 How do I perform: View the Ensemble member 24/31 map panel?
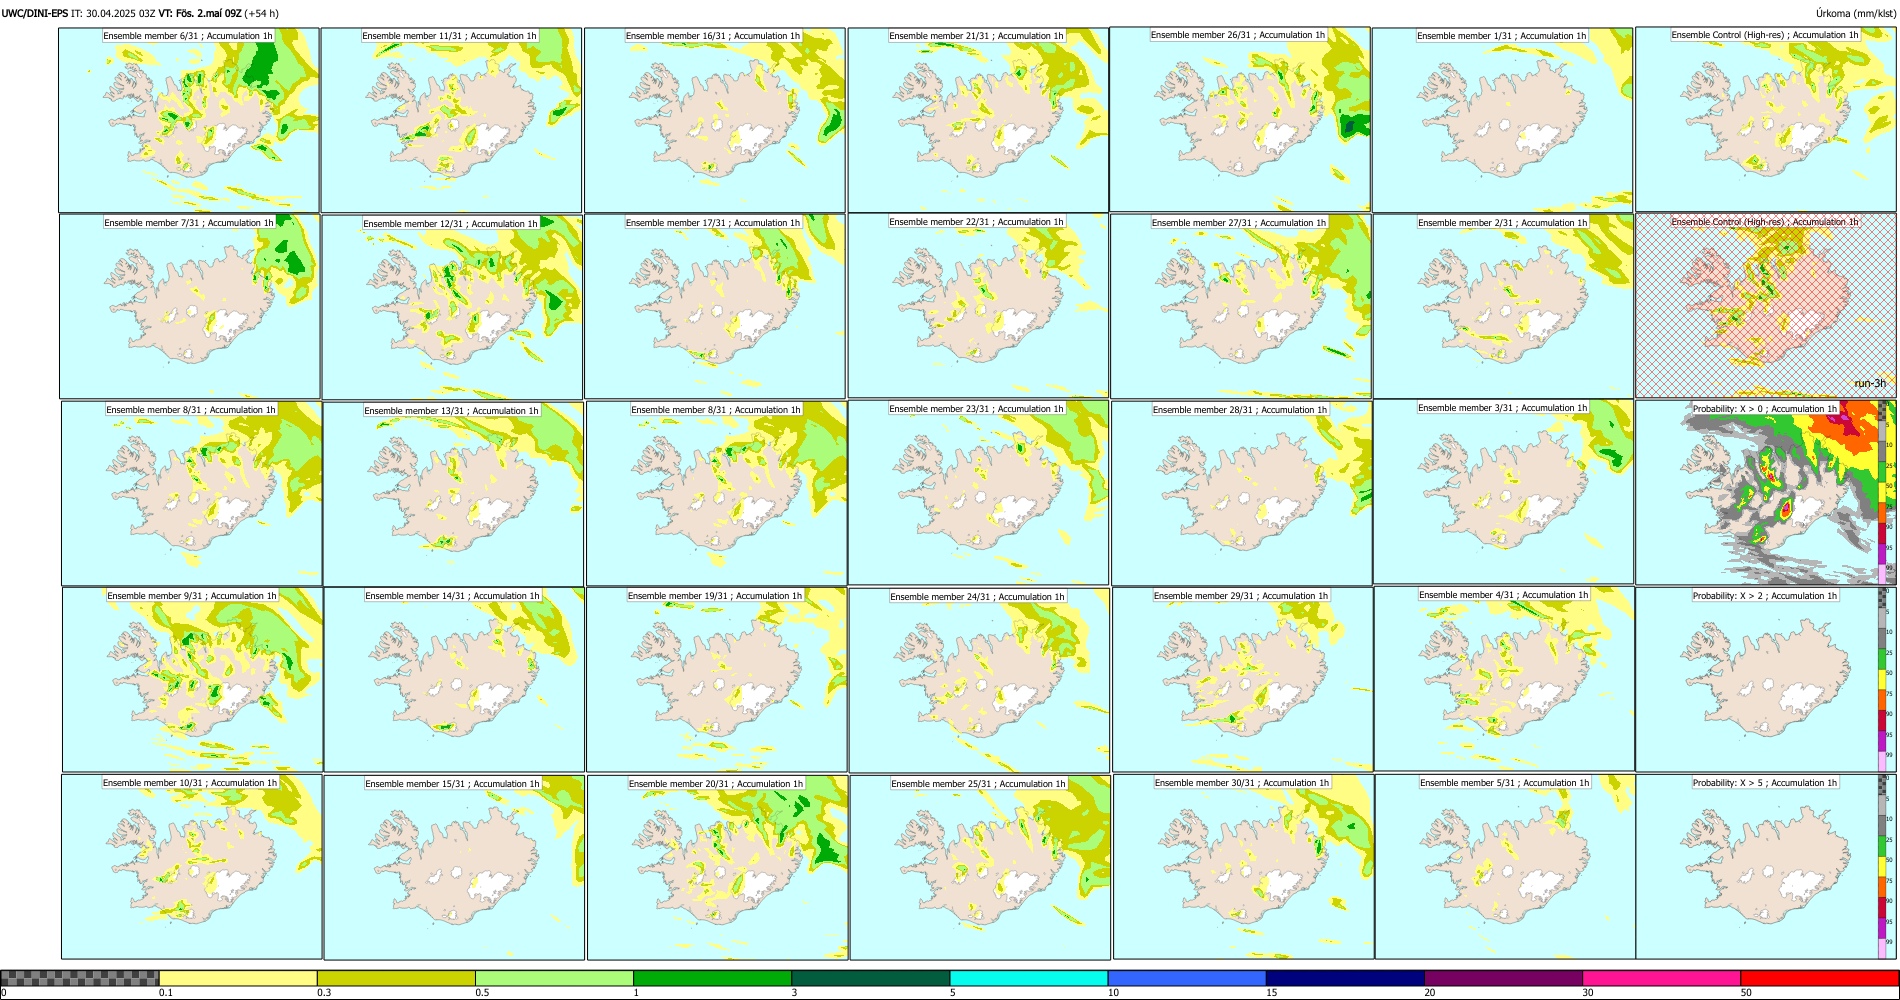coord(979,681)
